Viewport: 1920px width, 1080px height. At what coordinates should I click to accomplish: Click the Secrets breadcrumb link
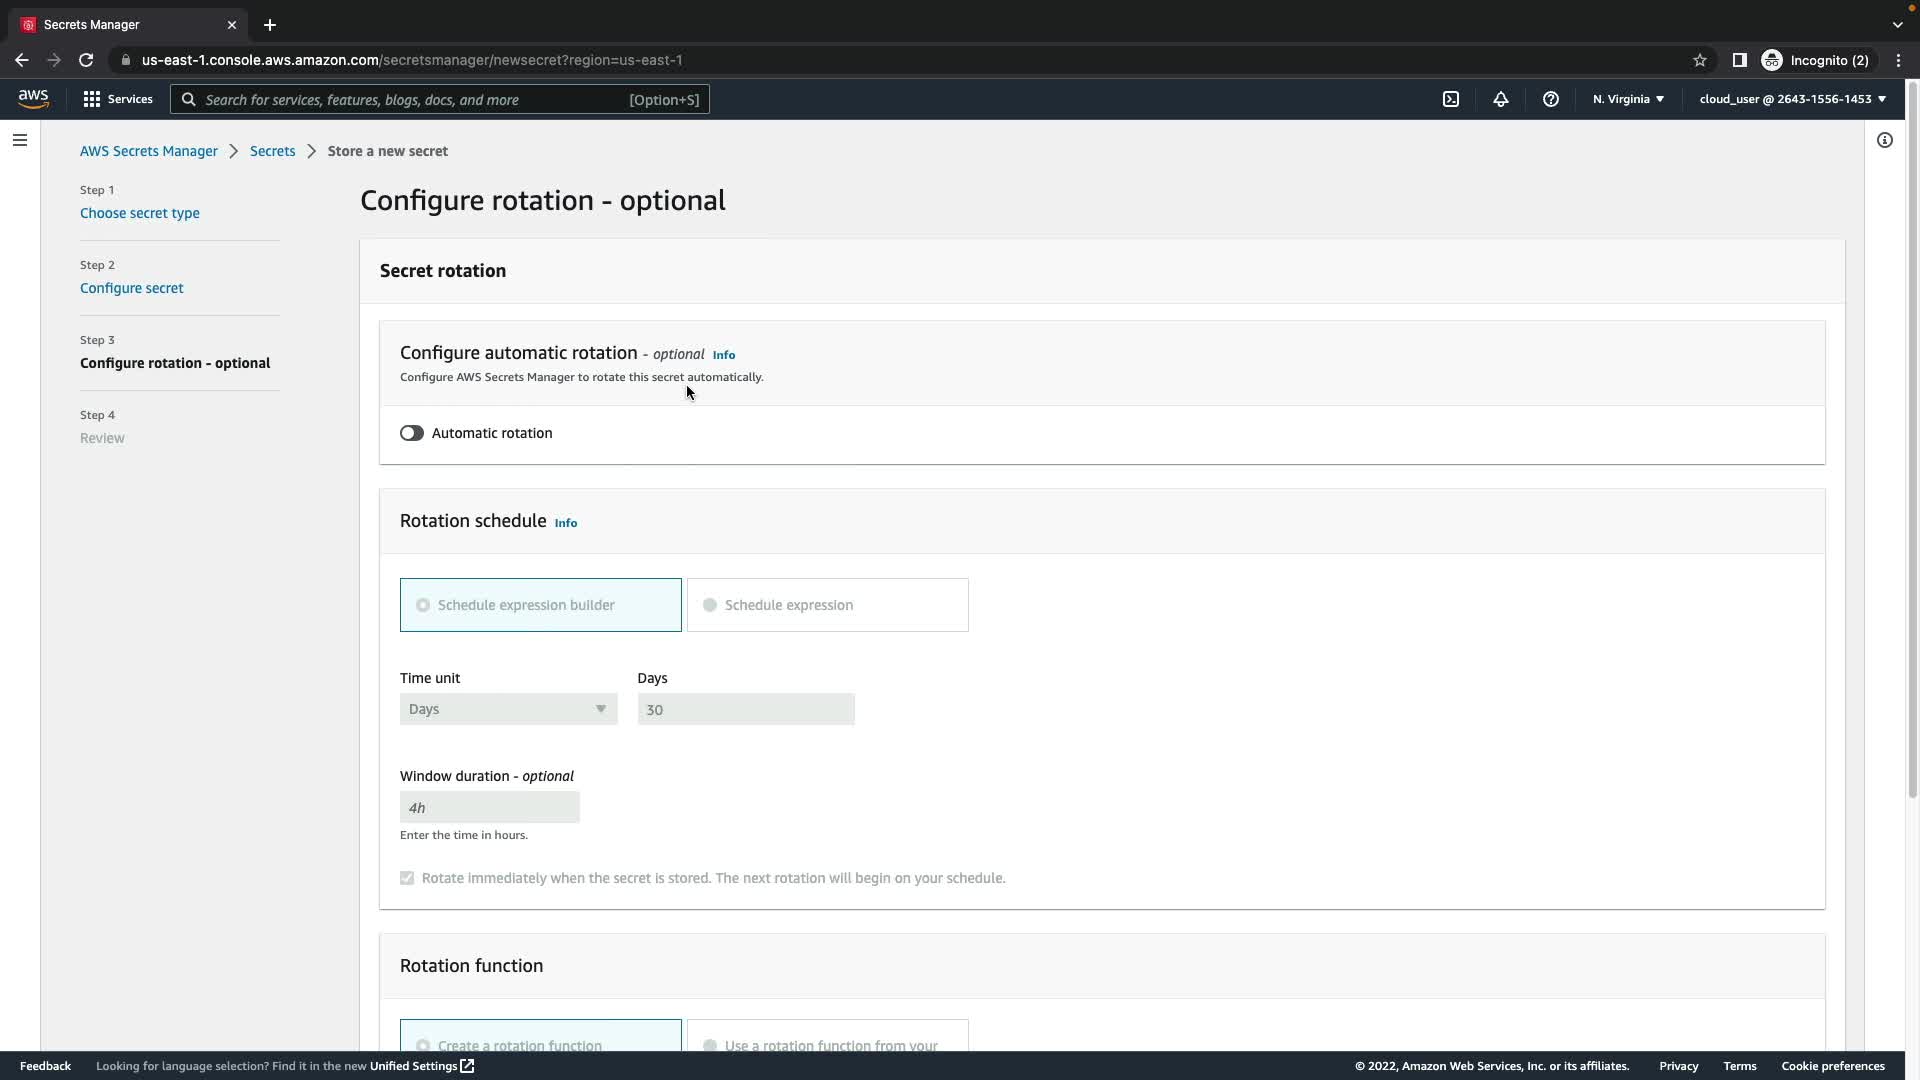[x=272, y=151]
